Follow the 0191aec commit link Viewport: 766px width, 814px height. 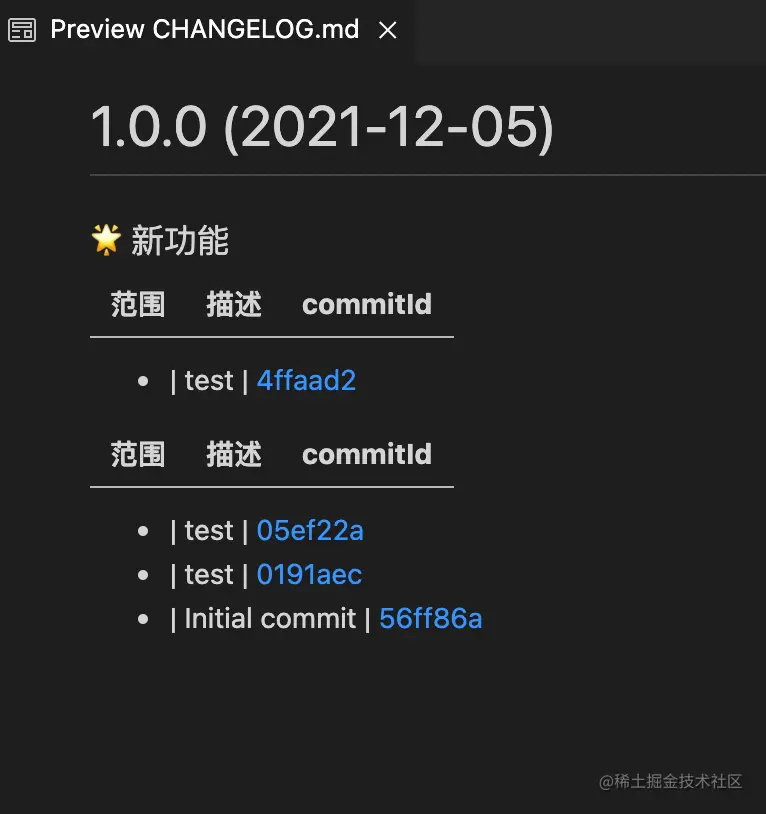coord(309,575)
